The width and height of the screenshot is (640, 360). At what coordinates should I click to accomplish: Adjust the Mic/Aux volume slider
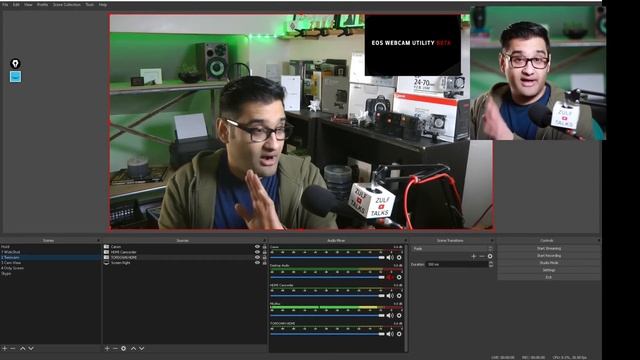pos(327,316)
